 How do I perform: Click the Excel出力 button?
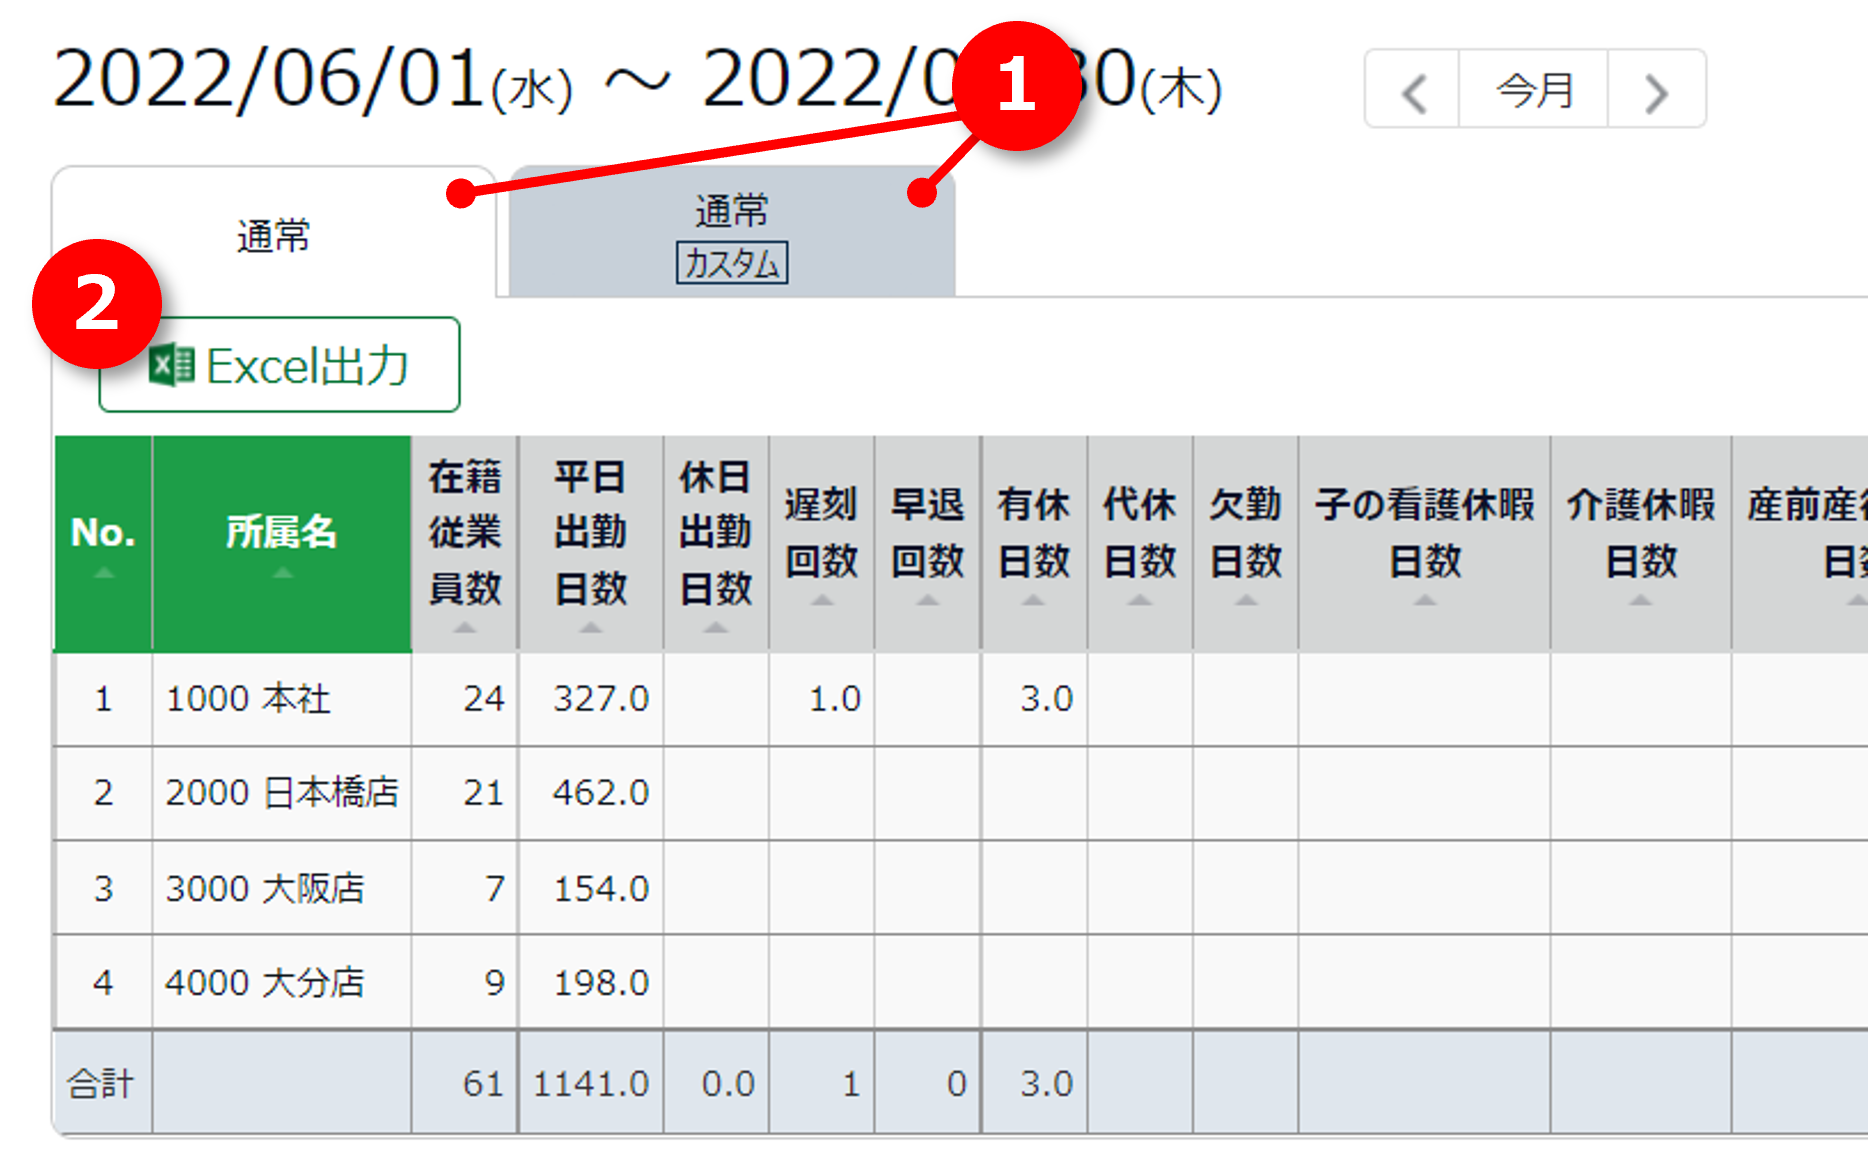(280, 365)
